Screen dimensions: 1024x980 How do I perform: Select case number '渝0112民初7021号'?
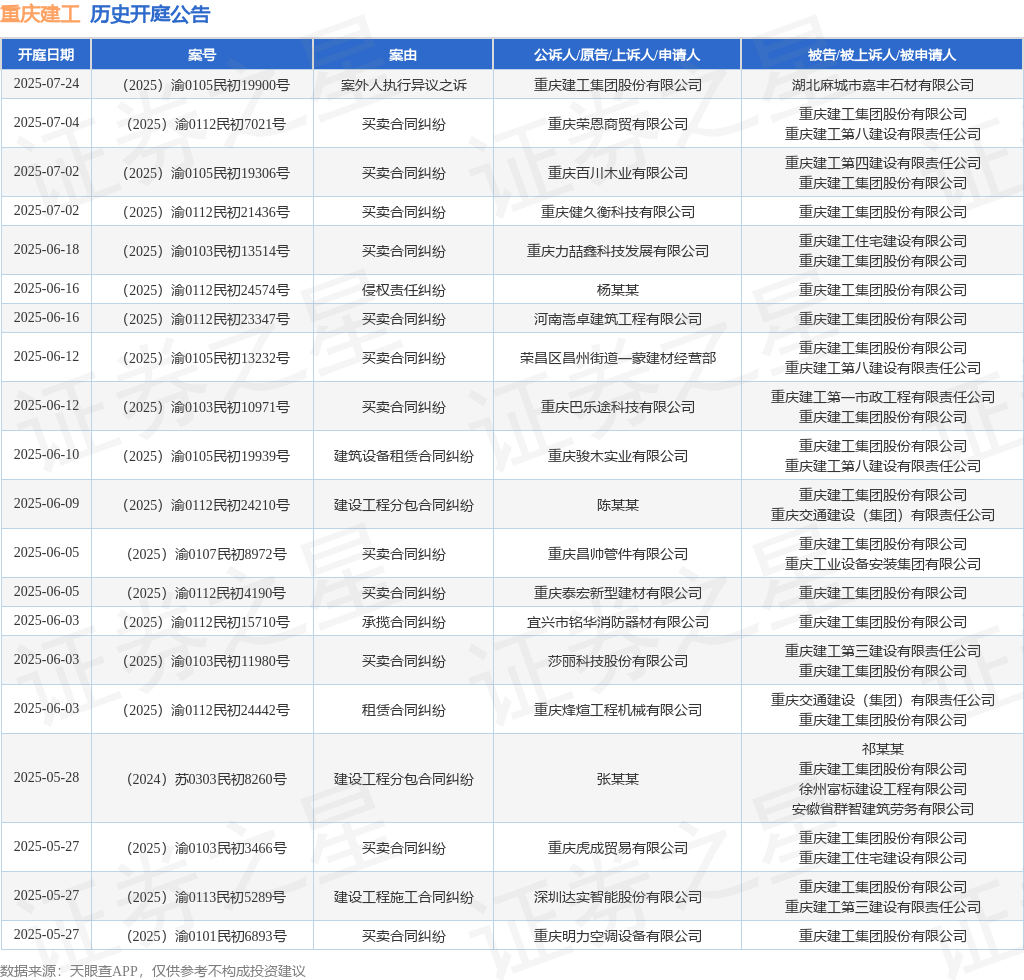coord(230,124)
